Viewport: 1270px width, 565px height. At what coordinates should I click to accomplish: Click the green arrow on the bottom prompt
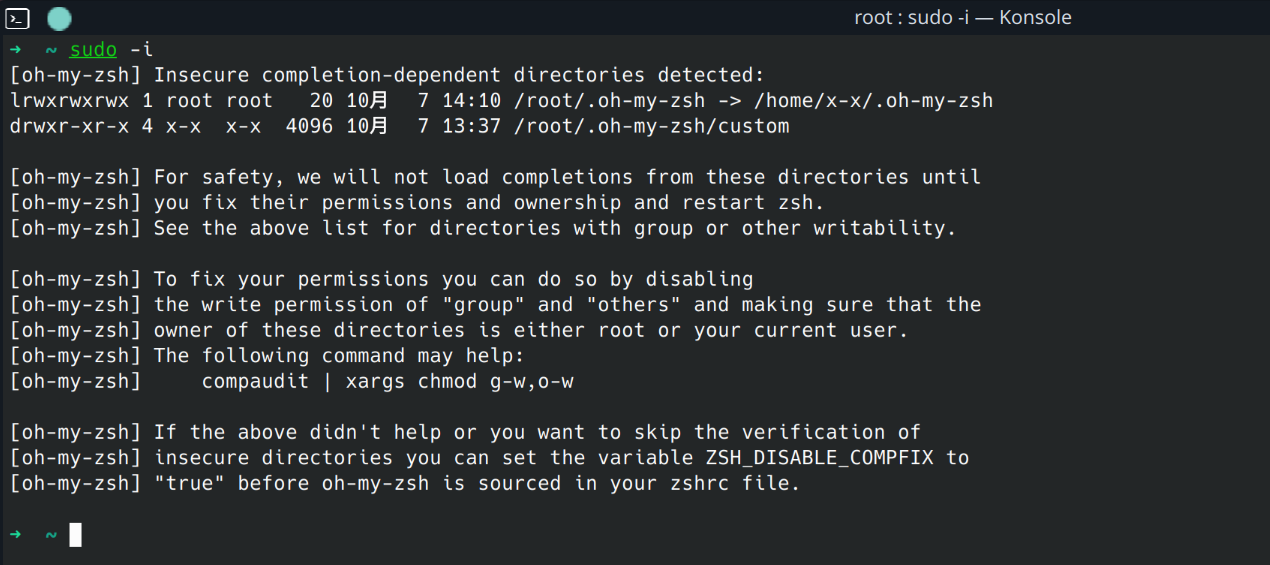point(16,535)
